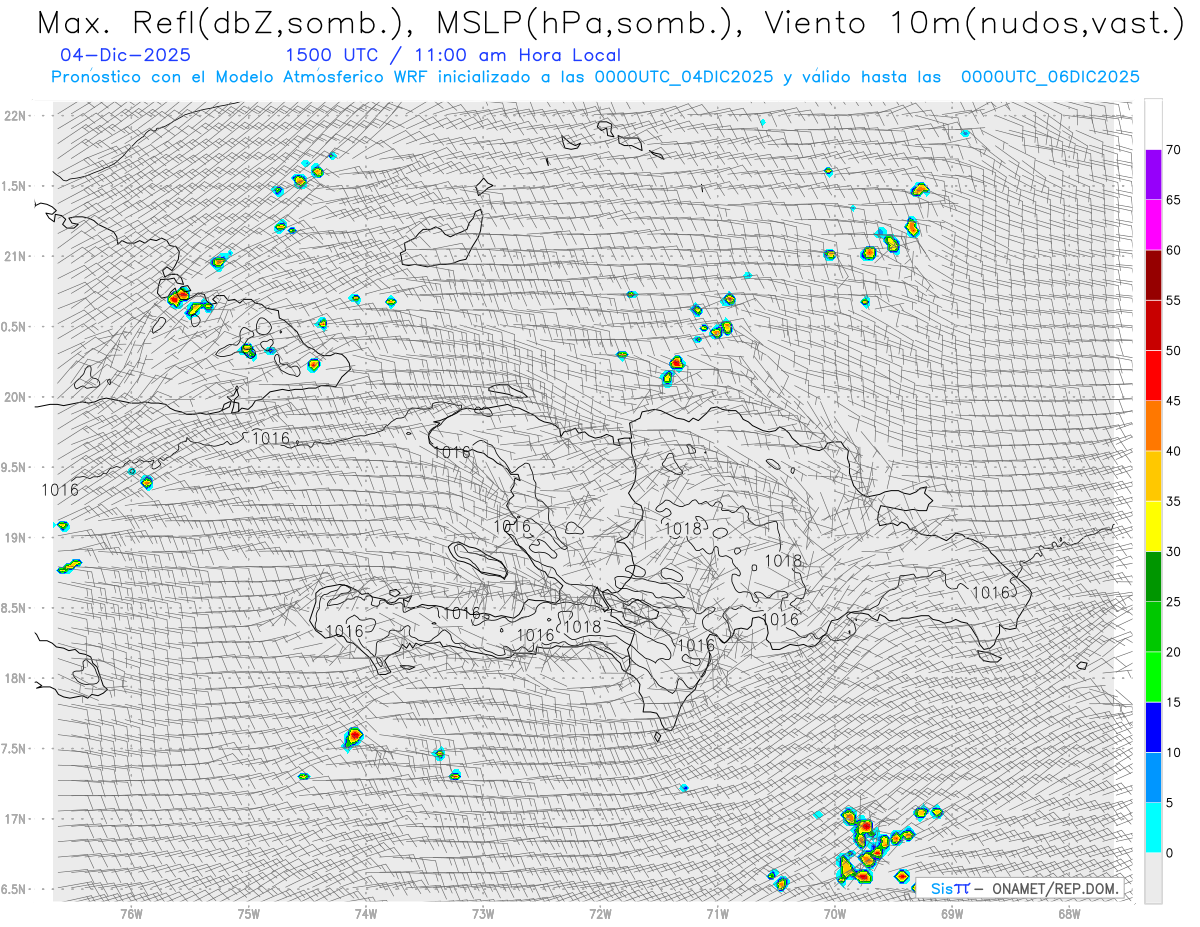Click the "19N" latitude axis label
The height and width of the screenshot is (927, 1200).
click(x=17, y=537)
